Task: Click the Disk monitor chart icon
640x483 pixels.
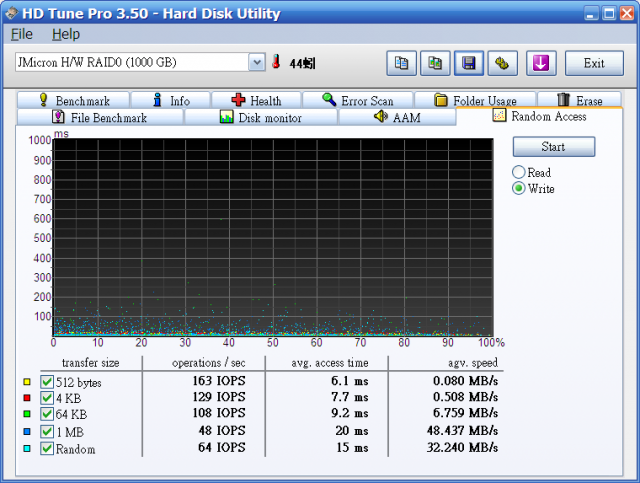Action: [227, 117]
